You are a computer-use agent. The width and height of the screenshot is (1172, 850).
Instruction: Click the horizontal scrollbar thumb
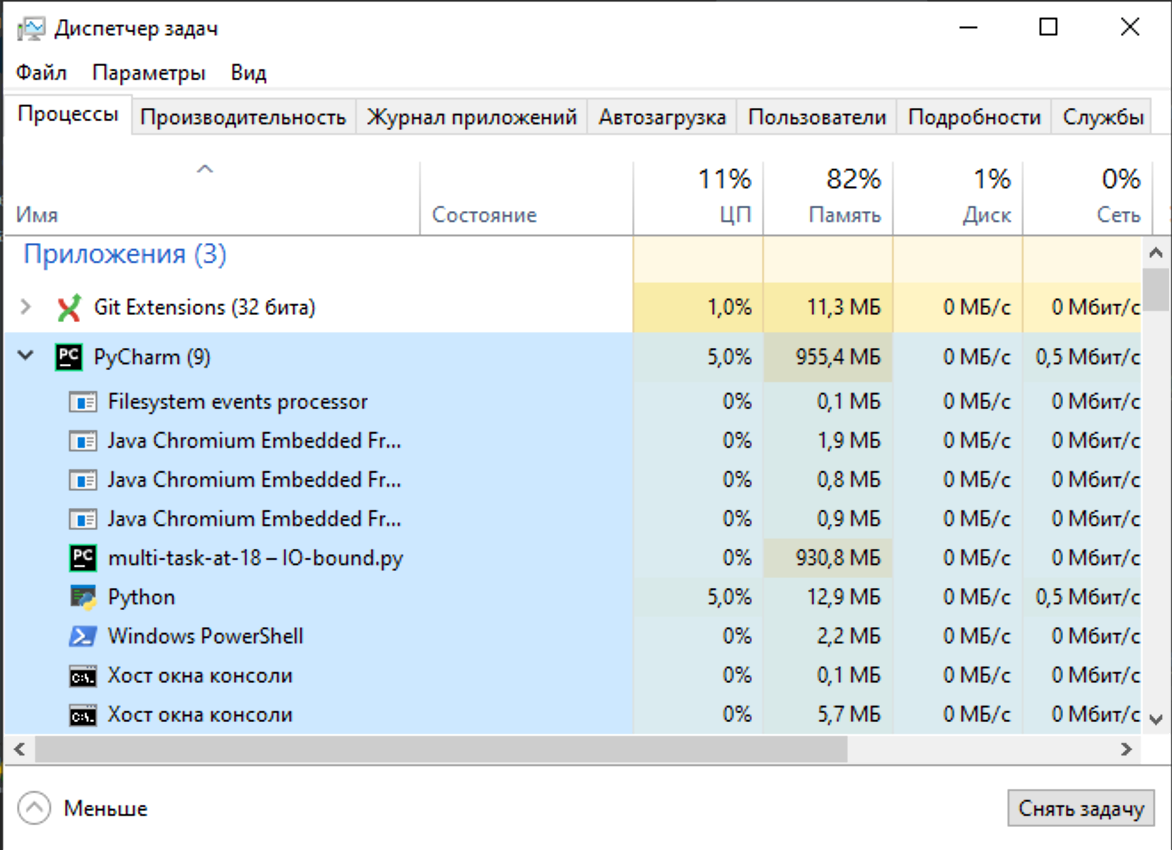coord(441,749)
